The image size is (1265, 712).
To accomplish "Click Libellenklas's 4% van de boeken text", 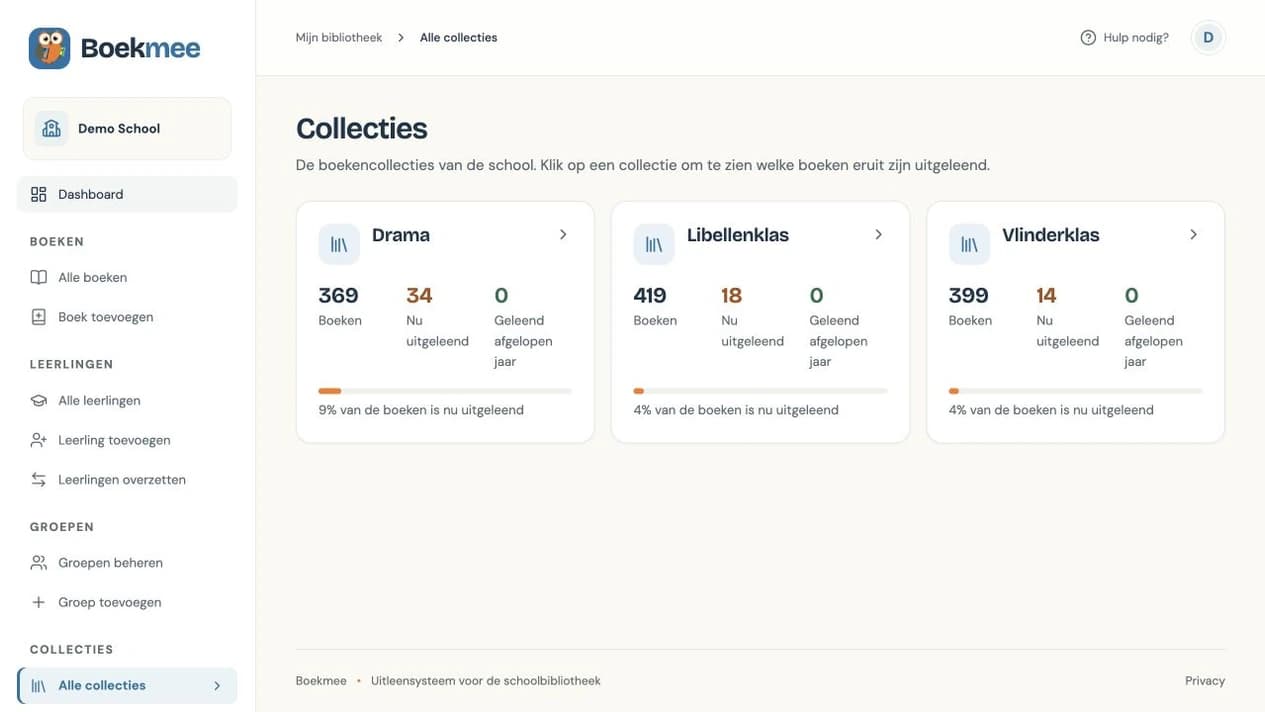I will [x=736, y=410].
